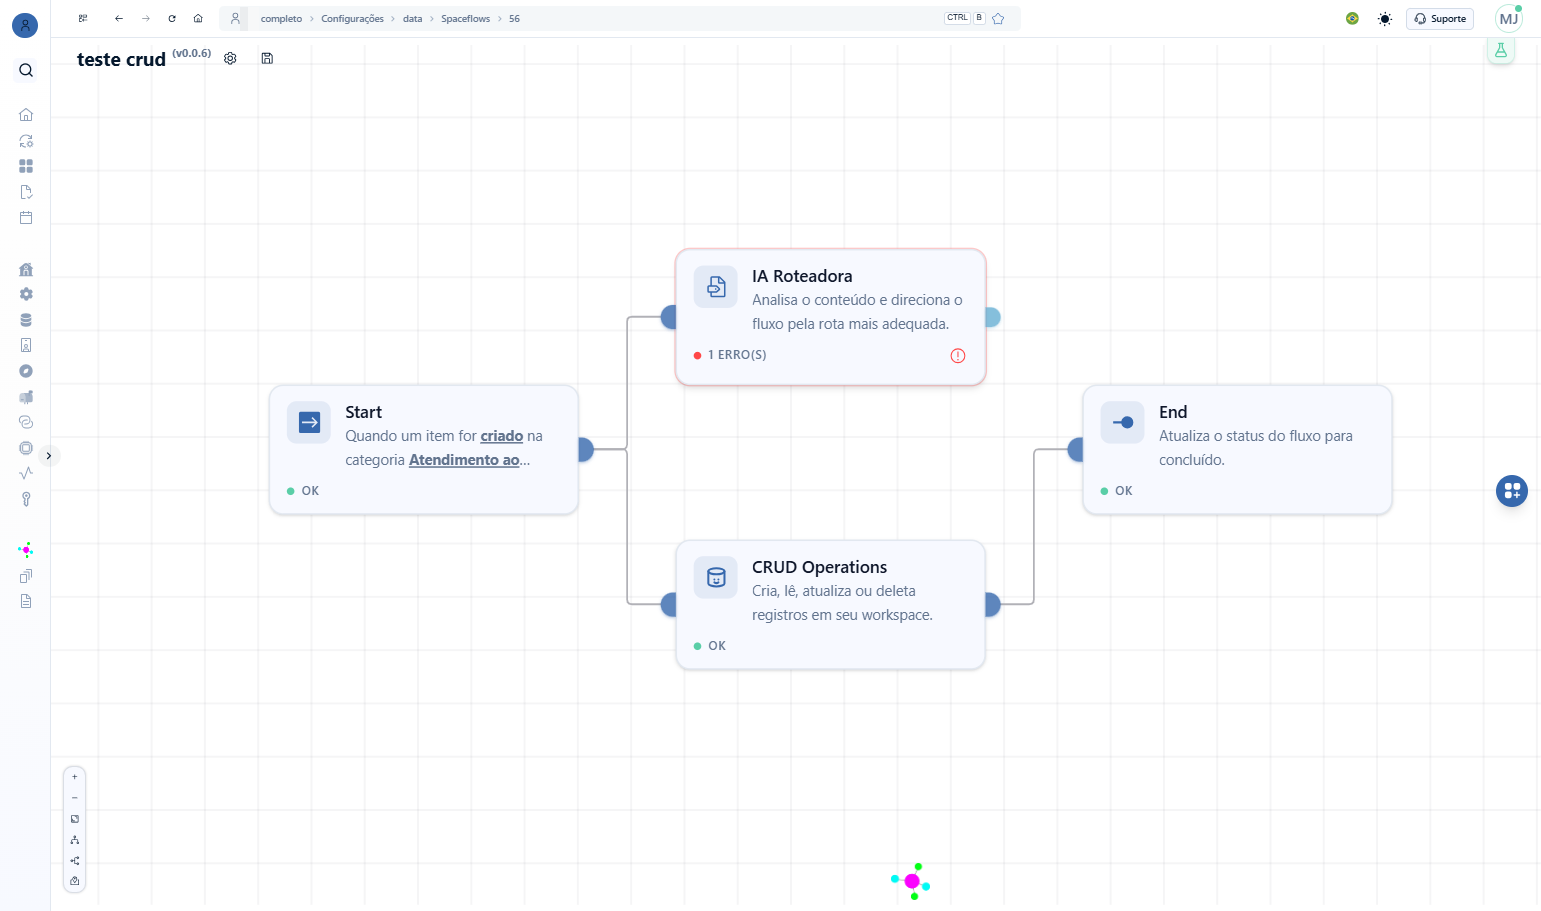
Task: Open the completo breadcrumb
Action: coord(281,19)
